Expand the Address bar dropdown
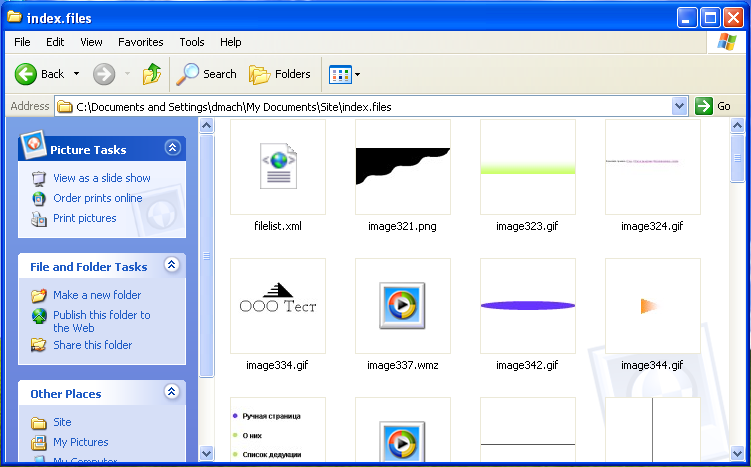 [680, 106]
